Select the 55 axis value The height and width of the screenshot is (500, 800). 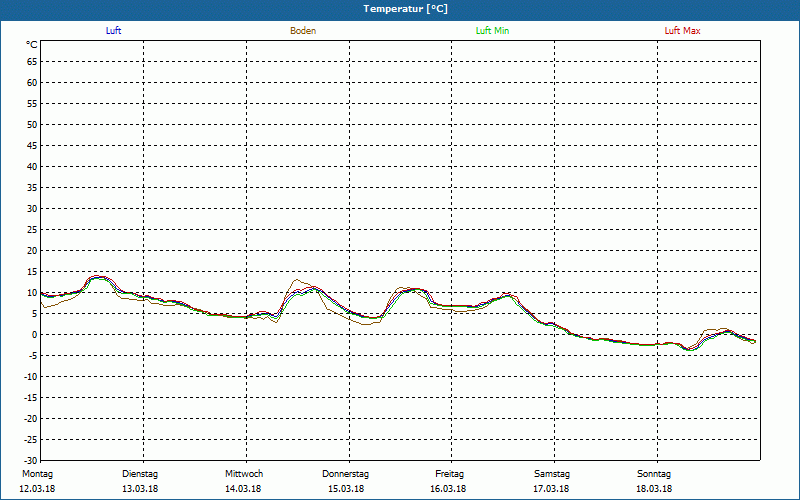click(32, 104)
